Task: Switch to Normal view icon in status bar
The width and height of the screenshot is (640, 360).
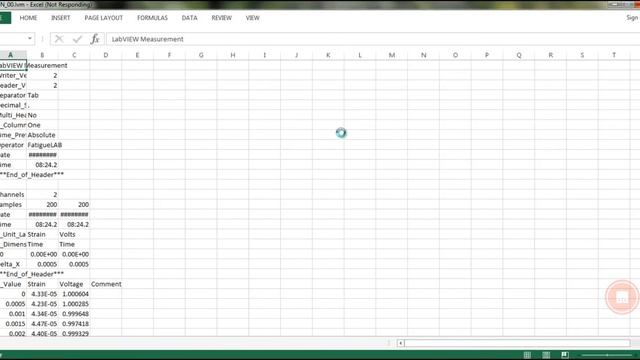Action: [527, 355]
